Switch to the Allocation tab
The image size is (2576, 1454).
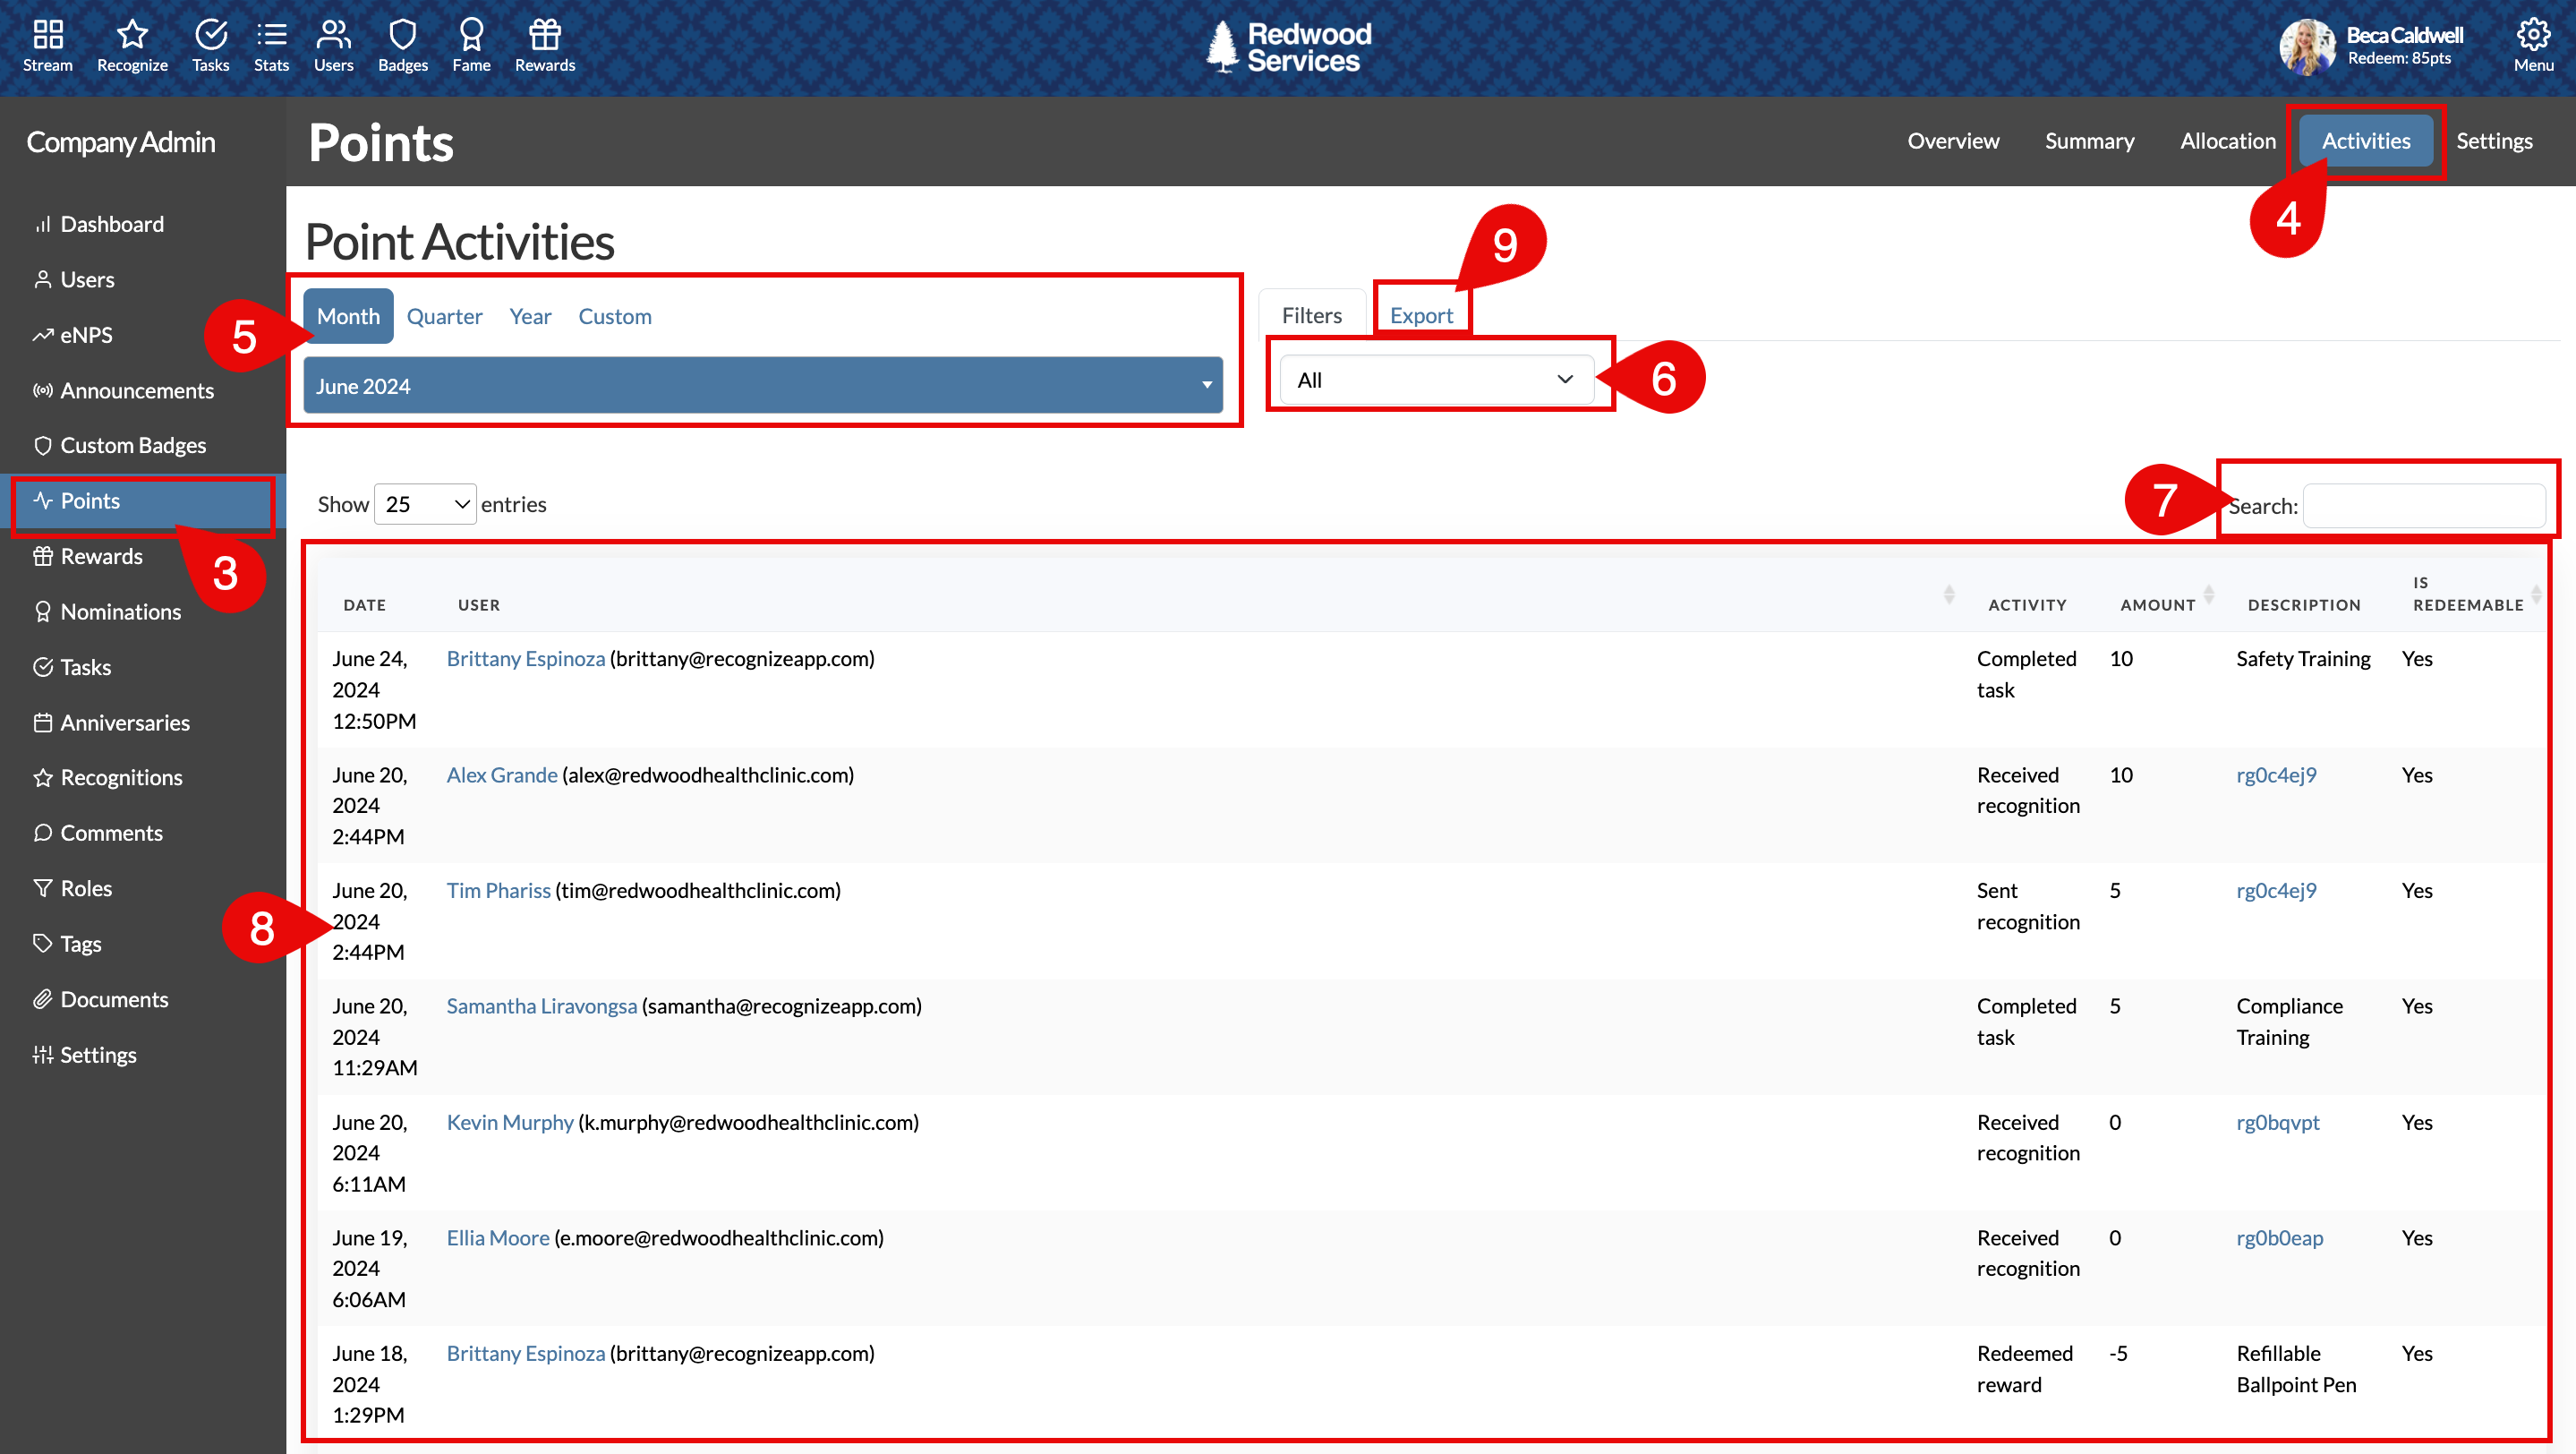point(2228,141)
